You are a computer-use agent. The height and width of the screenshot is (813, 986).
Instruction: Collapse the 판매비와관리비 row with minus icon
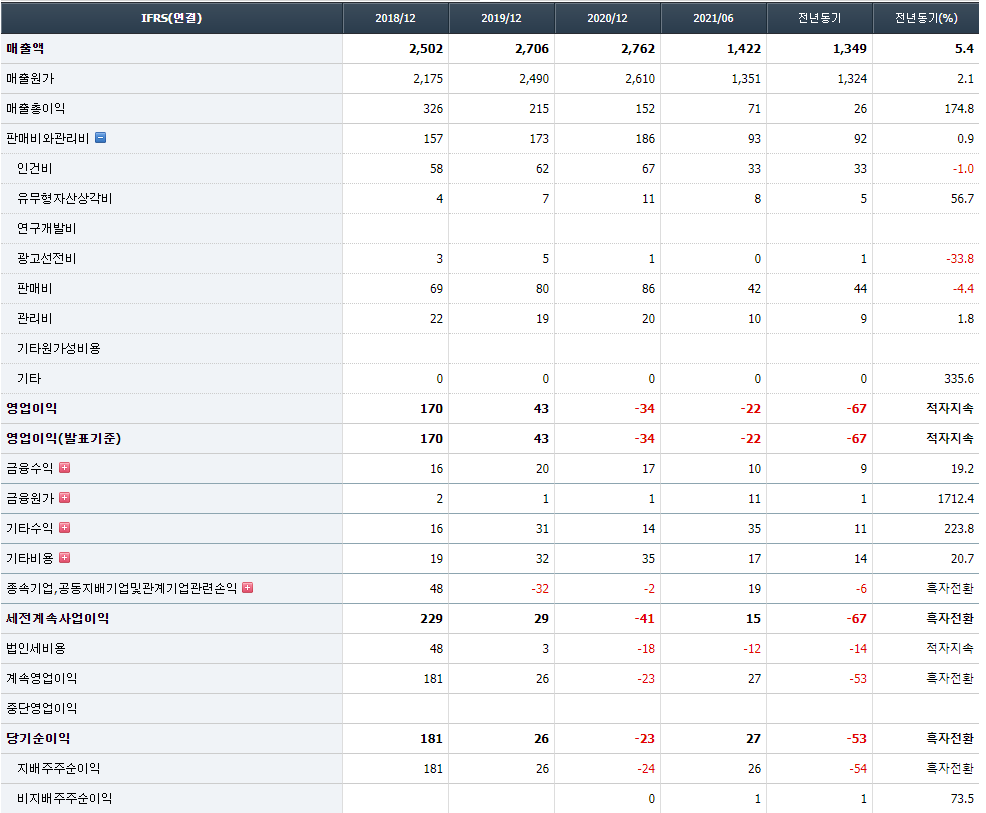coord(101,138)
